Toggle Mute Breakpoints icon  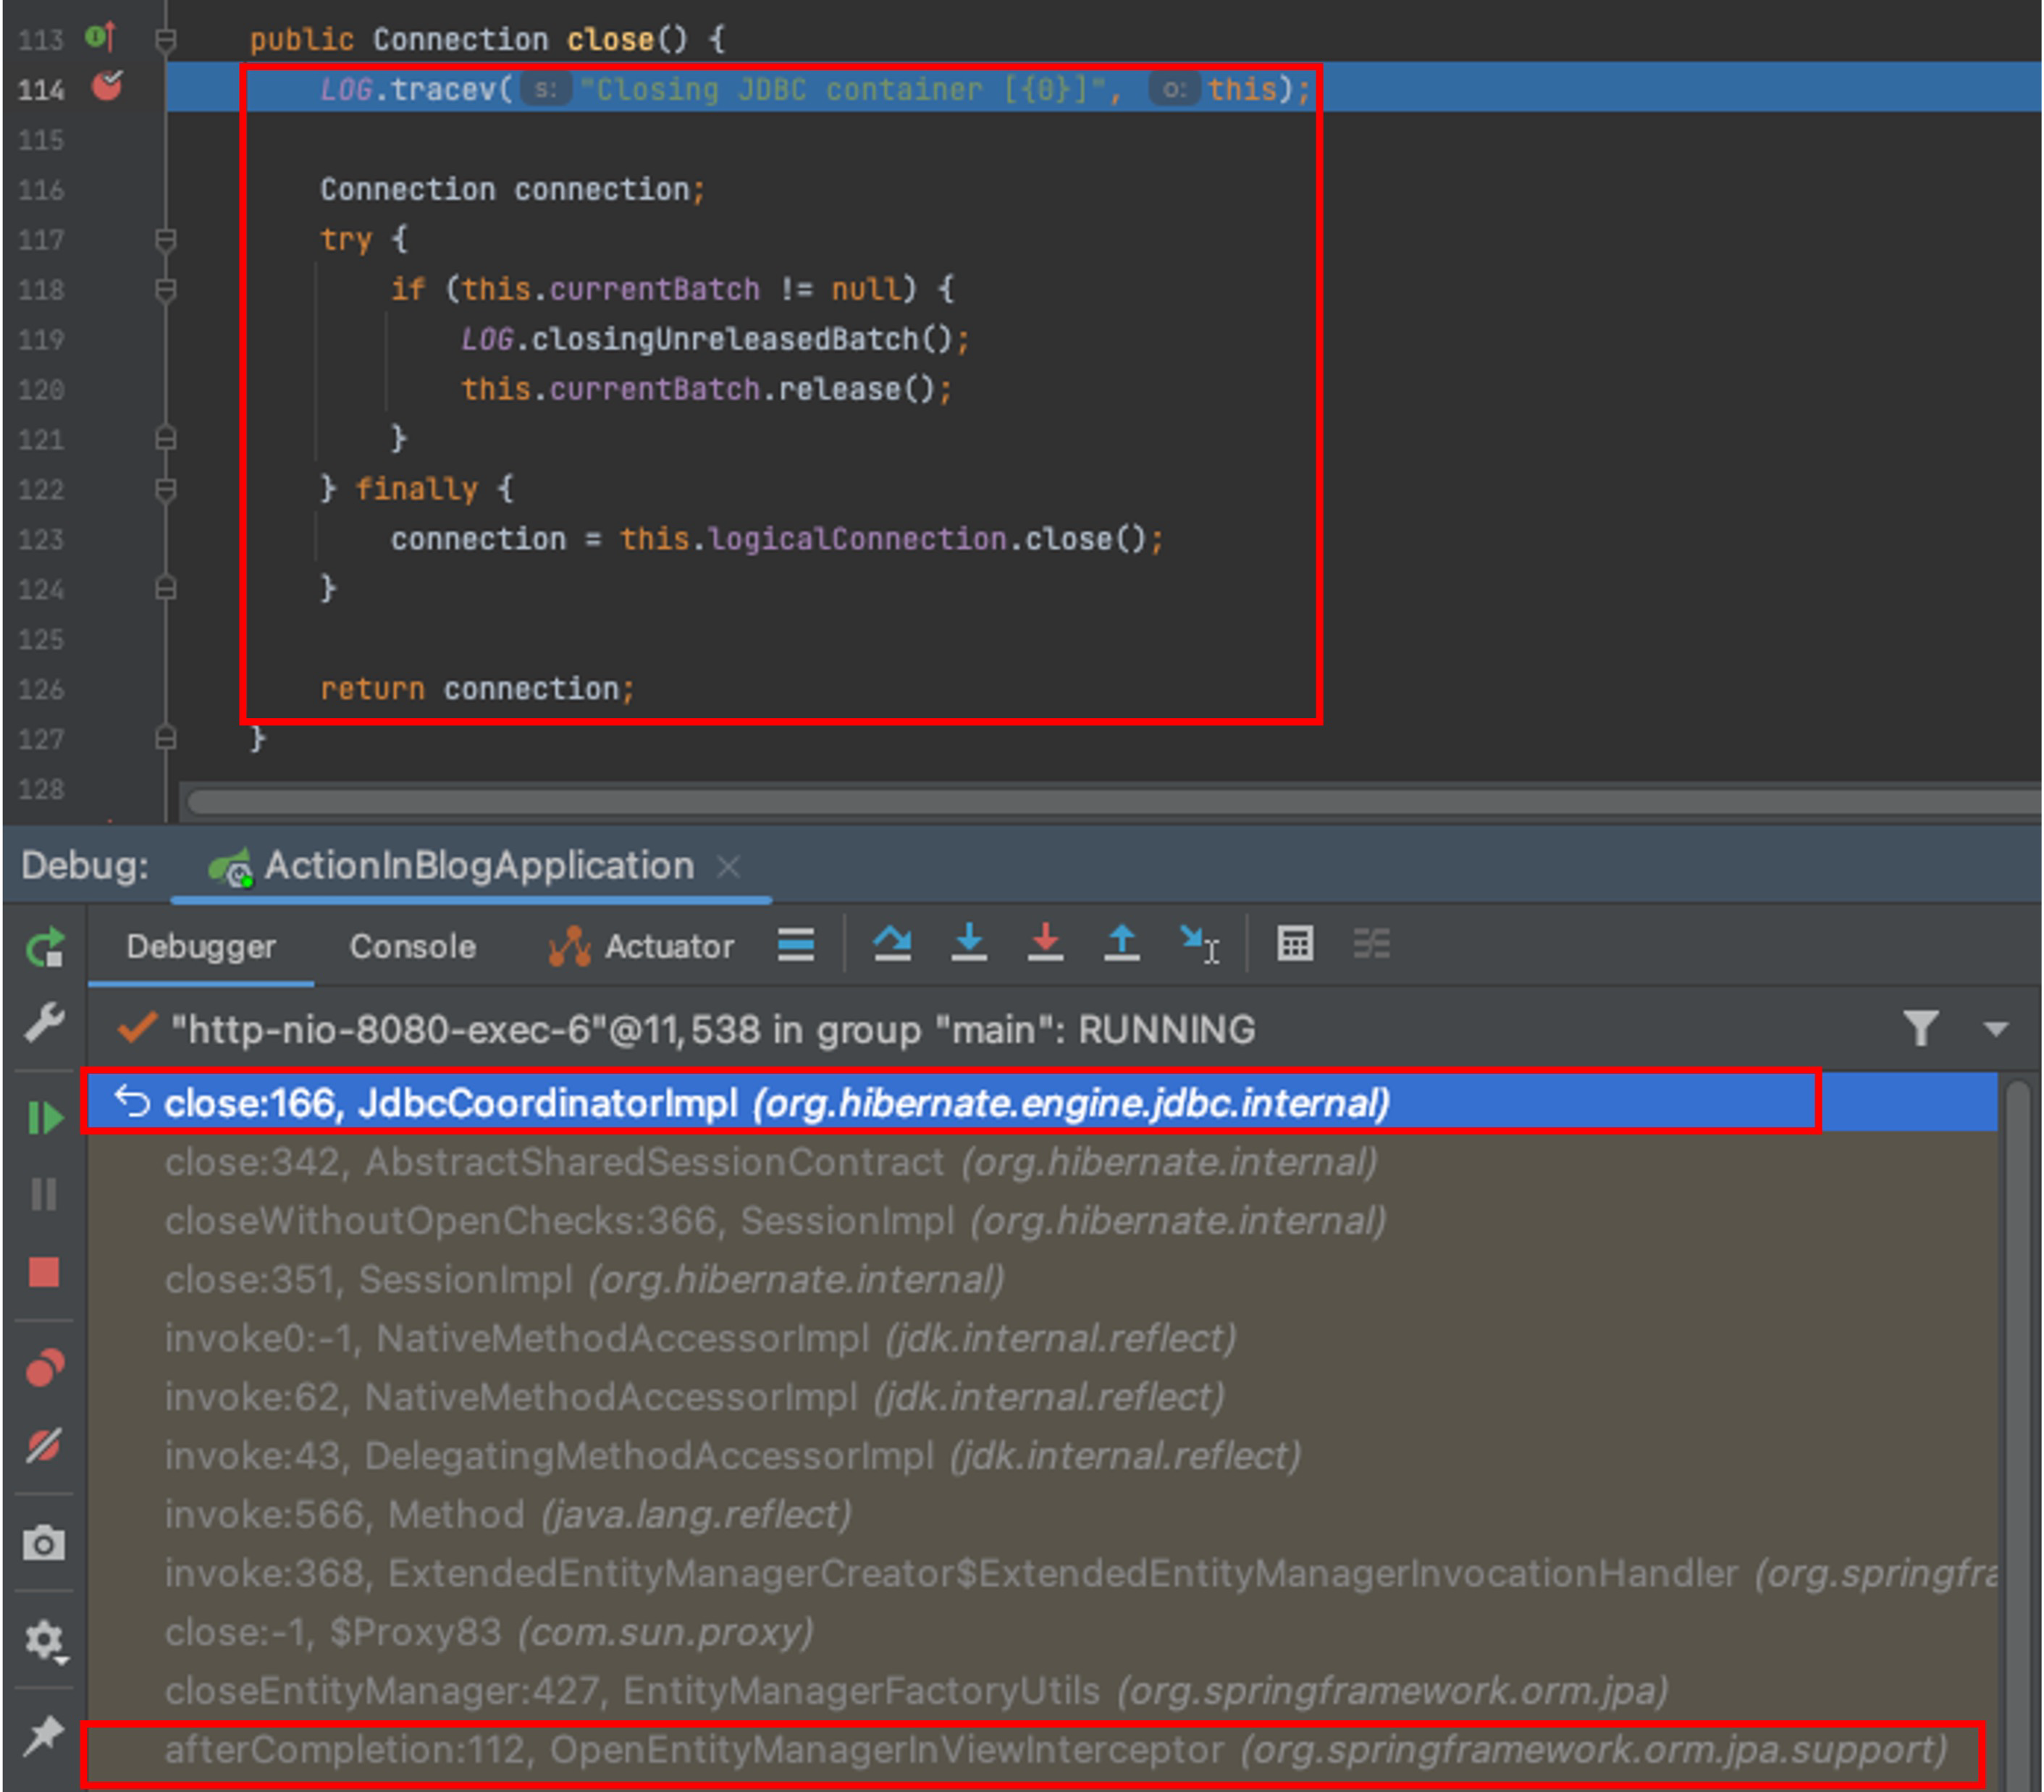44,1444
